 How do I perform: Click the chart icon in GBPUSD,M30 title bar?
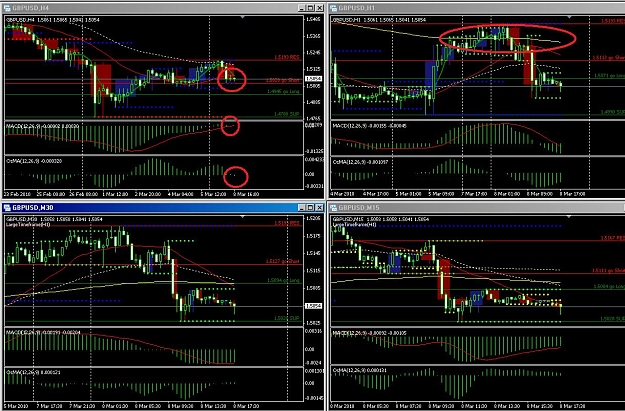coord(7,208)
